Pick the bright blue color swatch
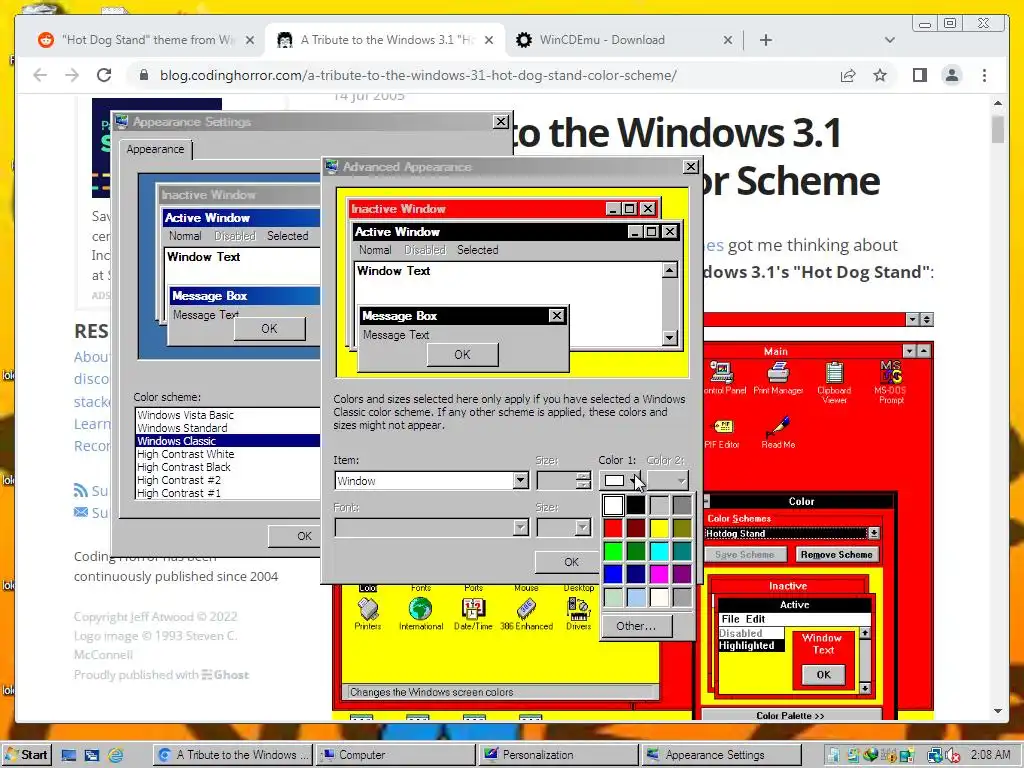This screenshot has width=1024, height=768. 613,574
